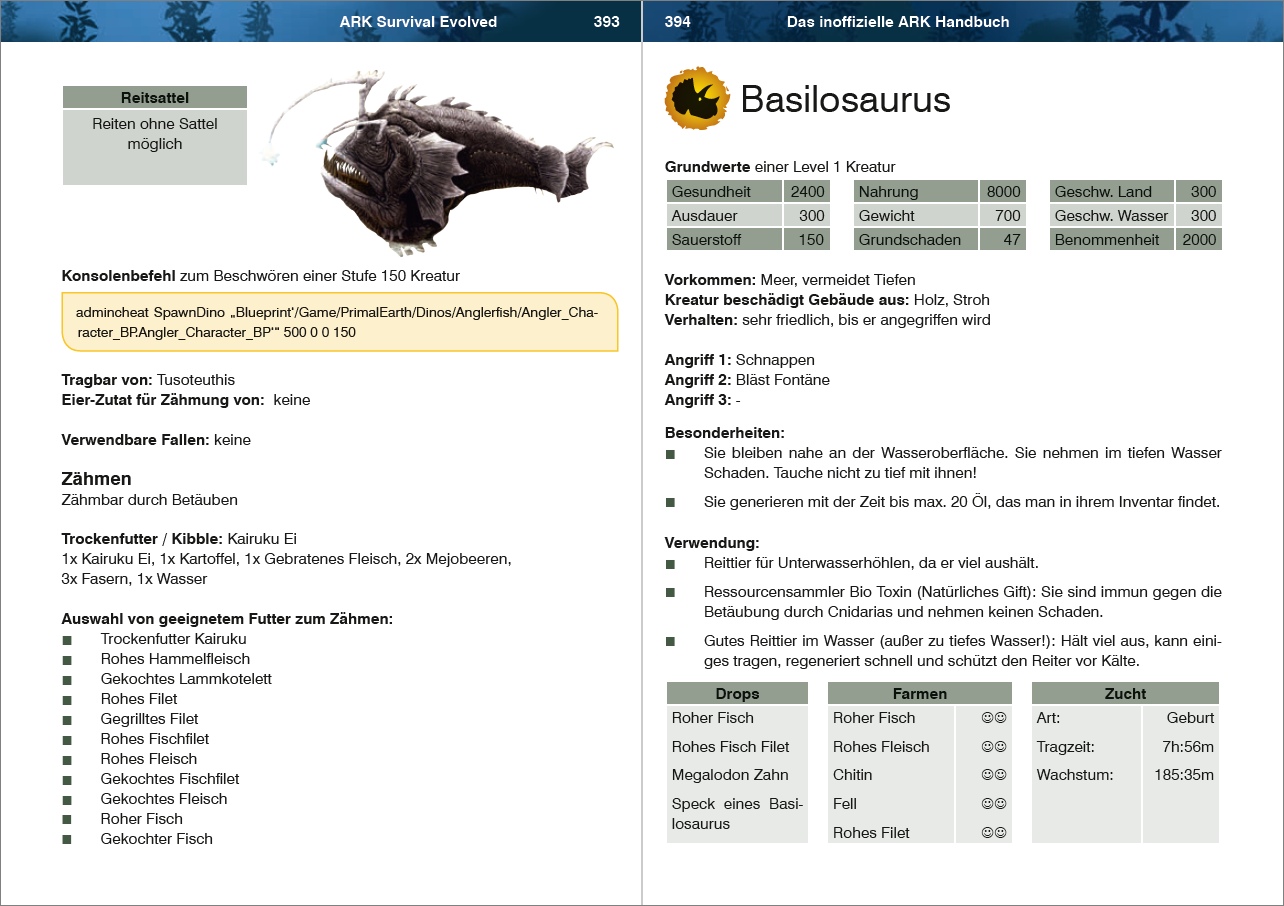Click the Gesundheit value 2400 cell
Viewport: 1284px width, 906px height.
pos(806,192)
